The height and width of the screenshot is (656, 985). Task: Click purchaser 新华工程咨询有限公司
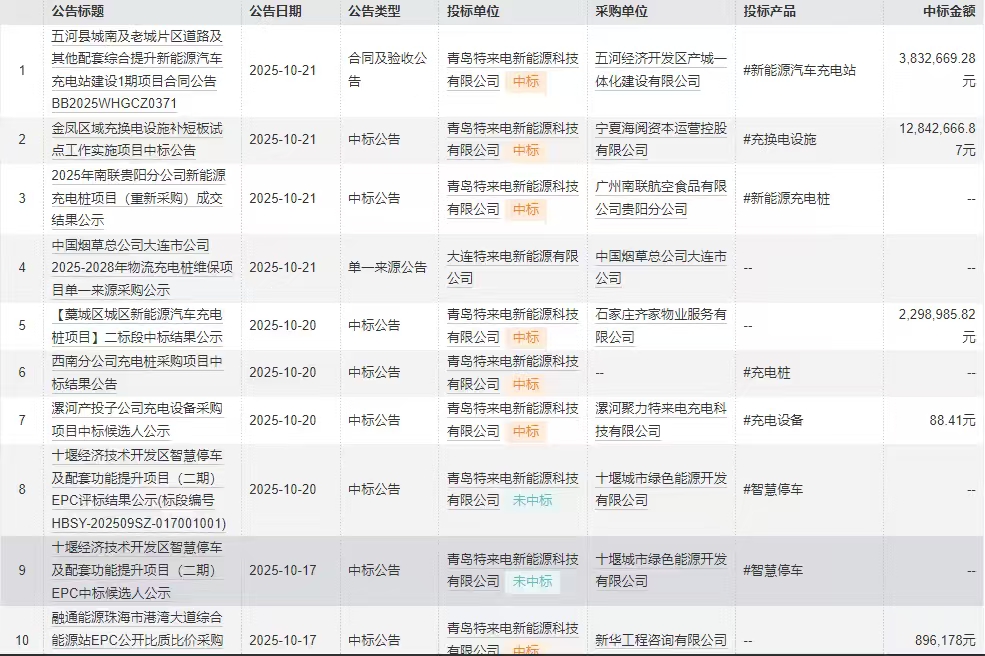pyautogui.click(x=661, y=640)
